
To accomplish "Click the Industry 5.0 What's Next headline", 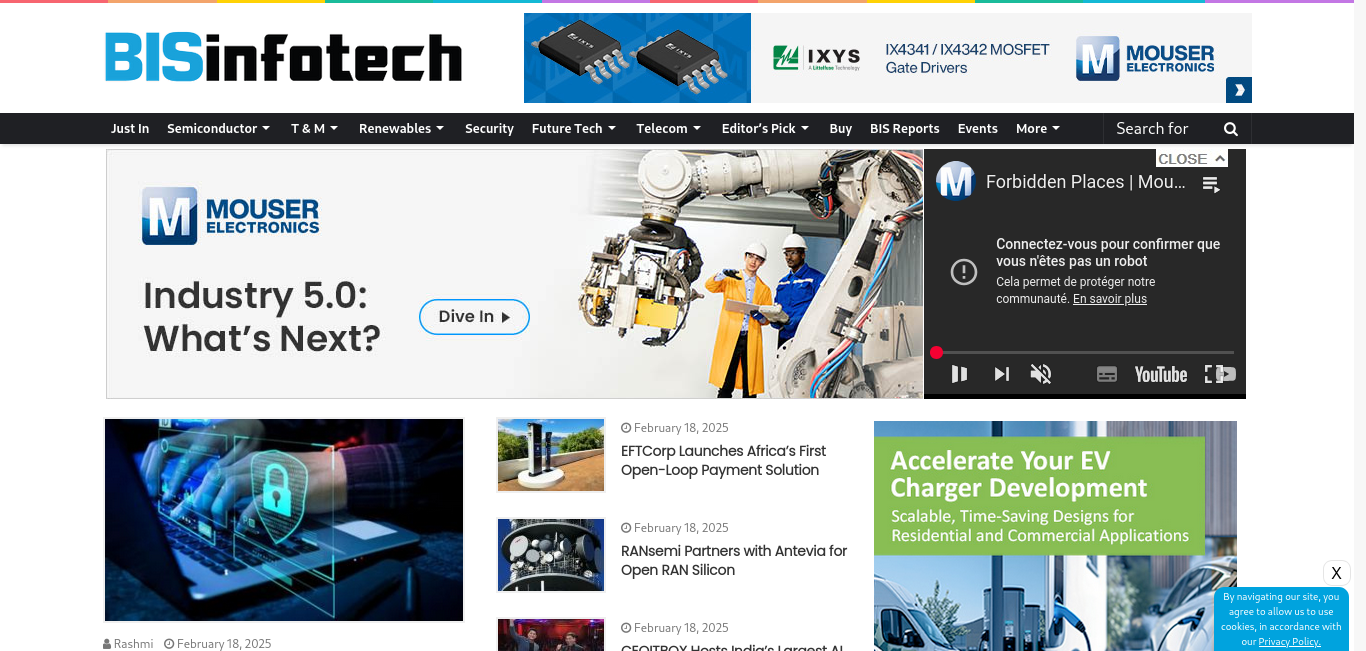I will [262, 317].
